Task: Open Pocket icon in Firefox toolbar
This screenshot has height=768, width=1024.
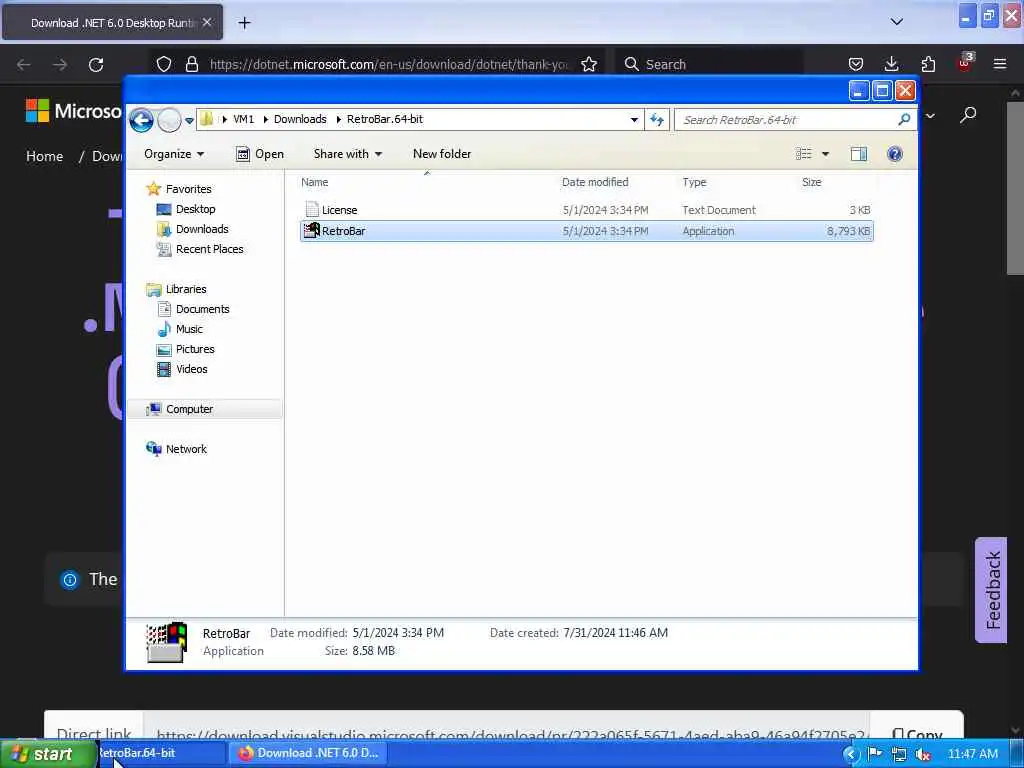Action: click(856, 64)
